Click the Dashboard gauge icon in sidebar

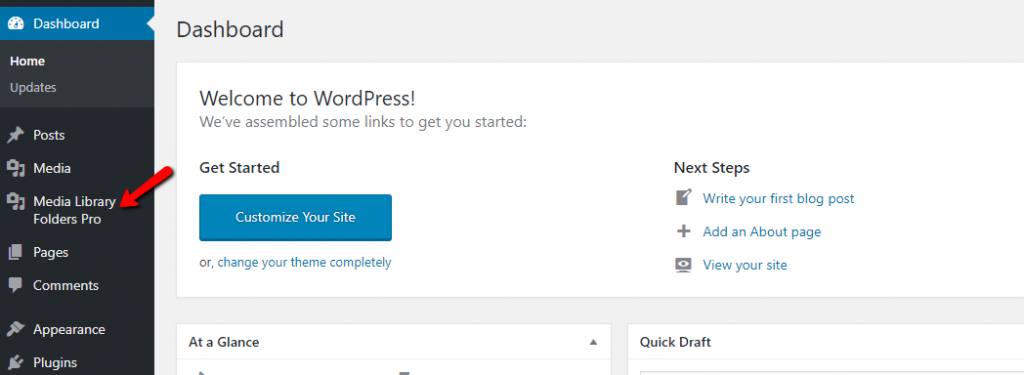click(16, 24)
